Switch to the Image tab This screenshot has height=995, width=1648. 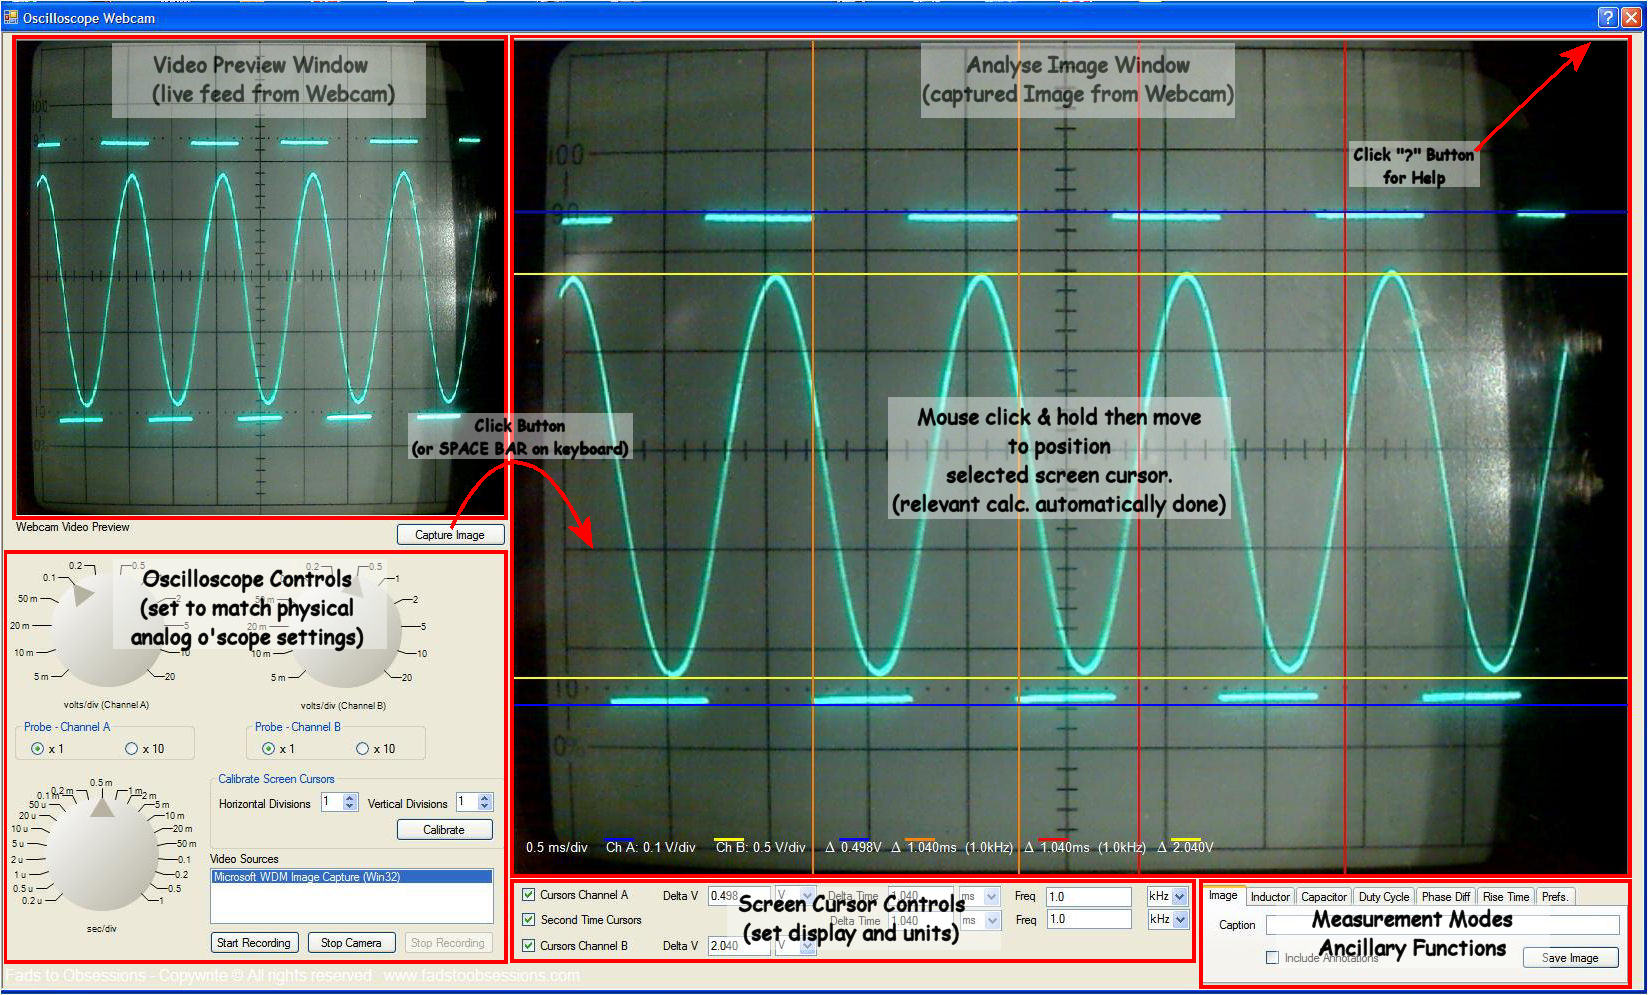click(x=1223, y=896)
